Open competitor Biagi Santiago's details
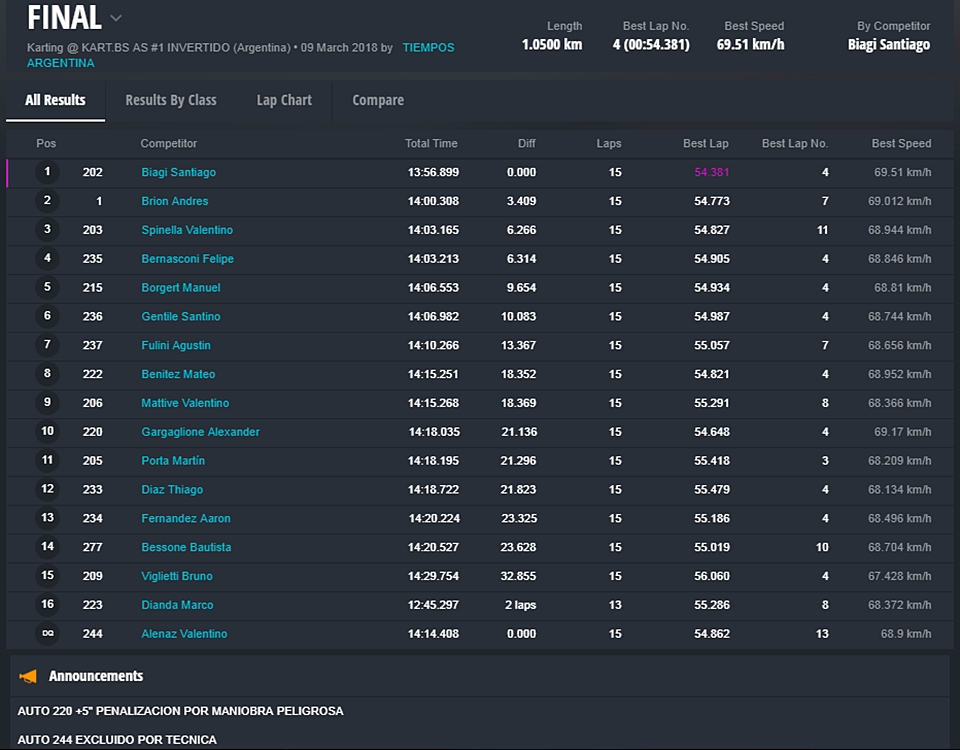 [x=178, y=172]
